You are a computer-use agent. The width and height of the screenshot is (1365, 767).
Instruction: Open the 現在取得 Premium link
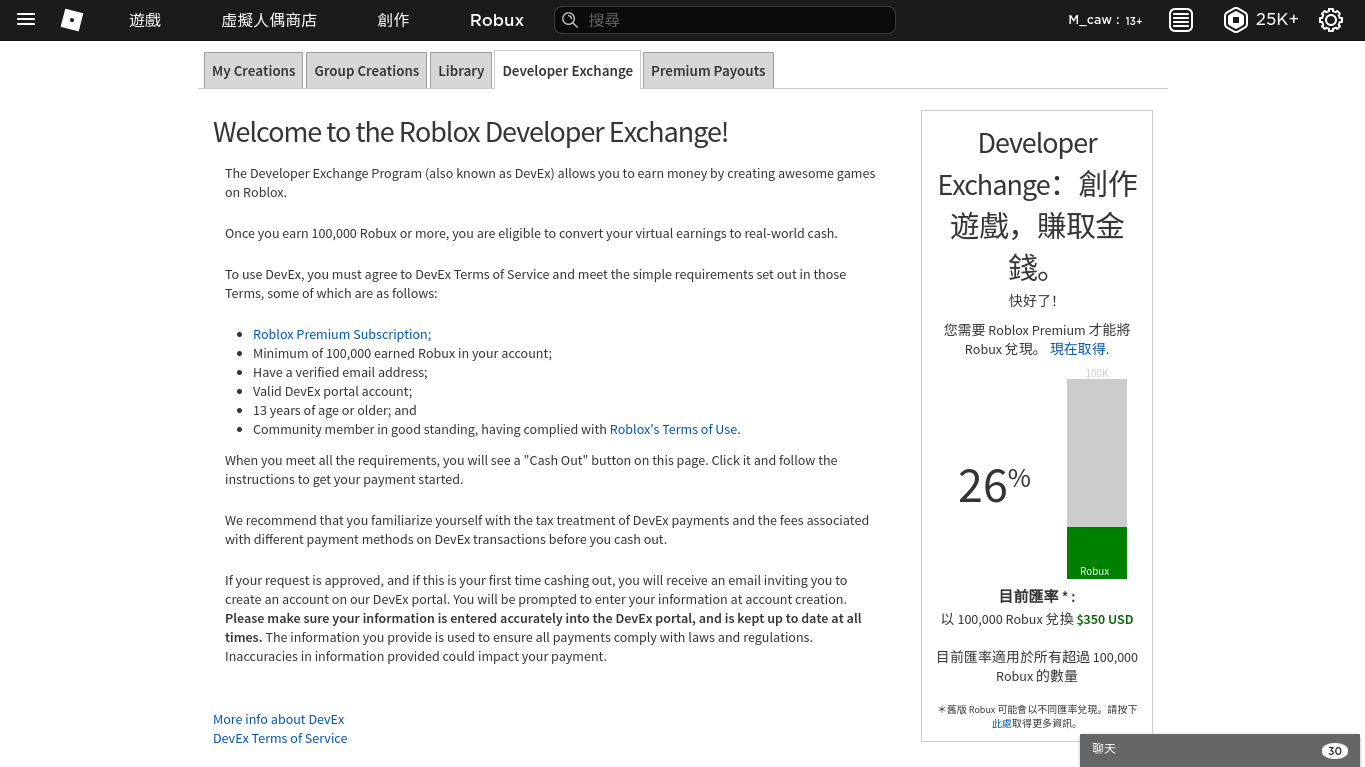pyautogui.click(x=1077, y=349)
